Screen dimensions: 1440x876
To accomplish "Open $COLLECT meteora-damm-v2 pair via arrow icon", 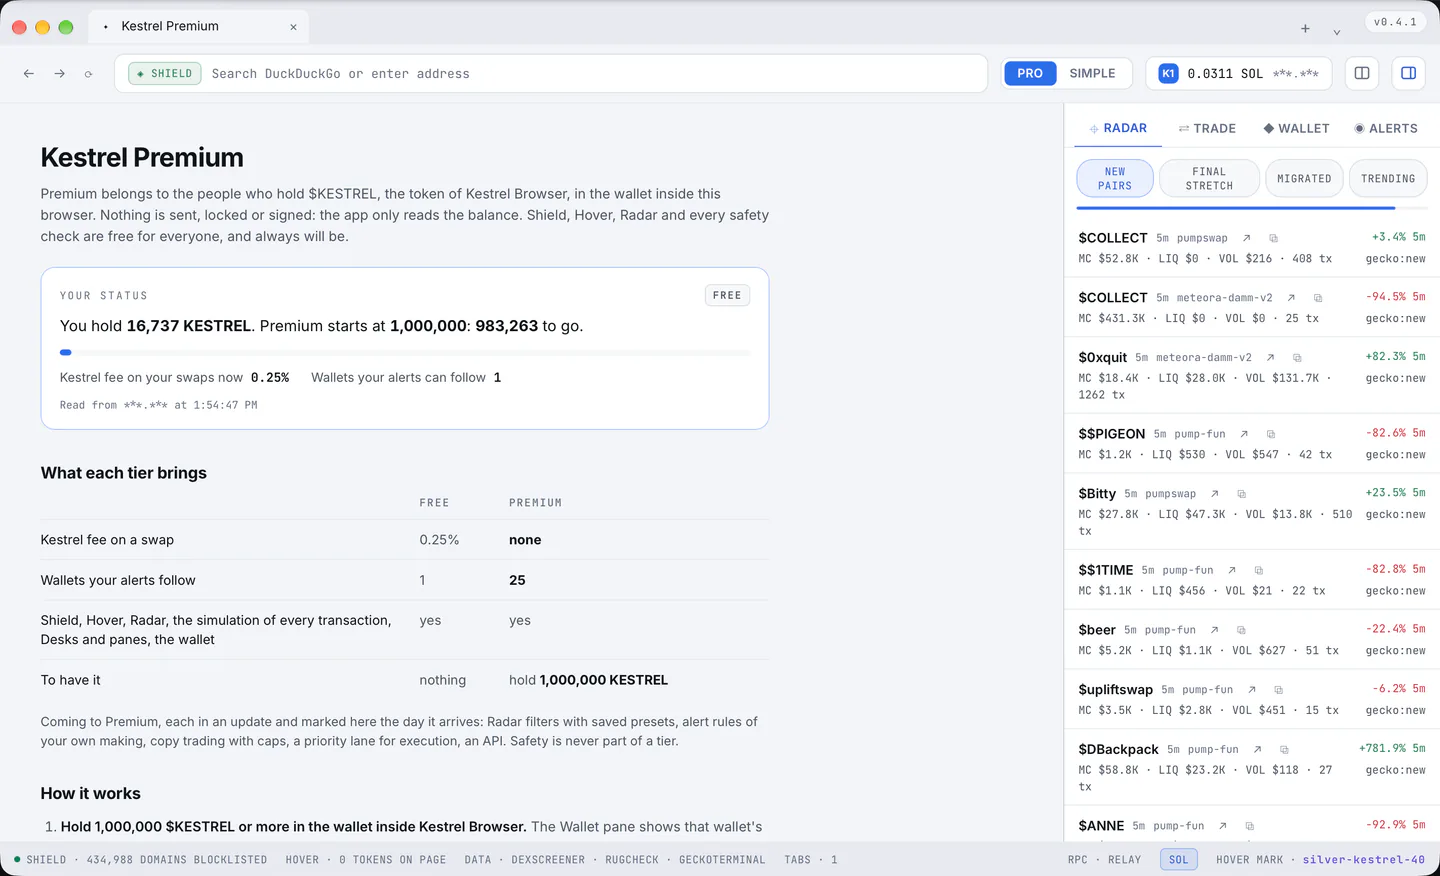I will click(1292, 298).
